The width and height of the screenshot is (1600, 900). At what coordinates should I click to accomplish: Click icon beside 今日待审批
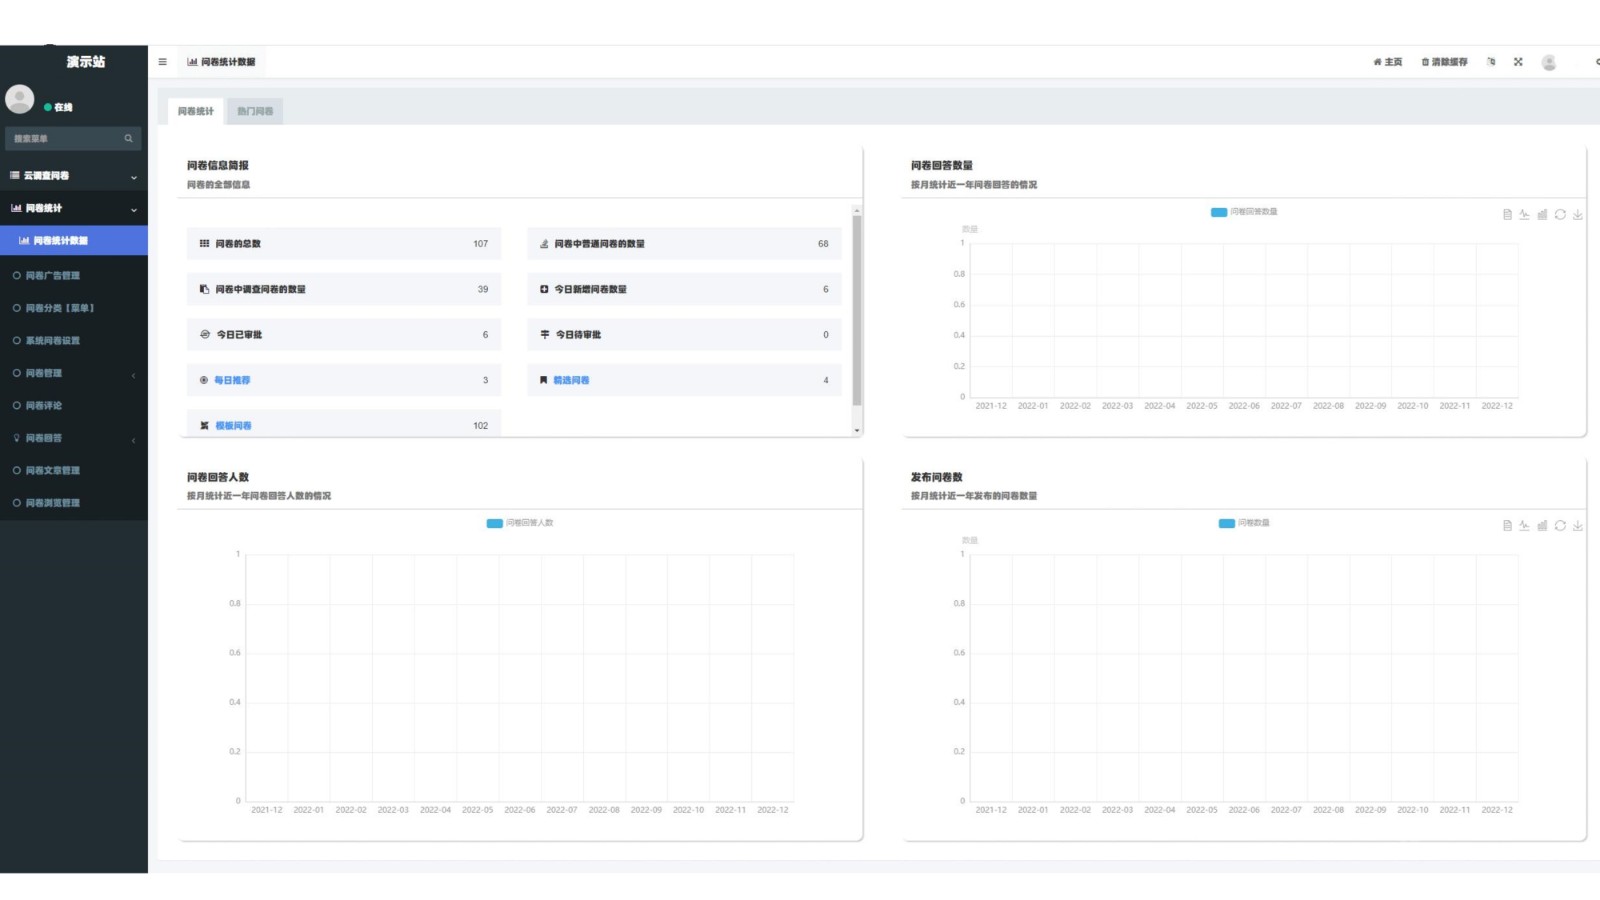pos(545,335)
